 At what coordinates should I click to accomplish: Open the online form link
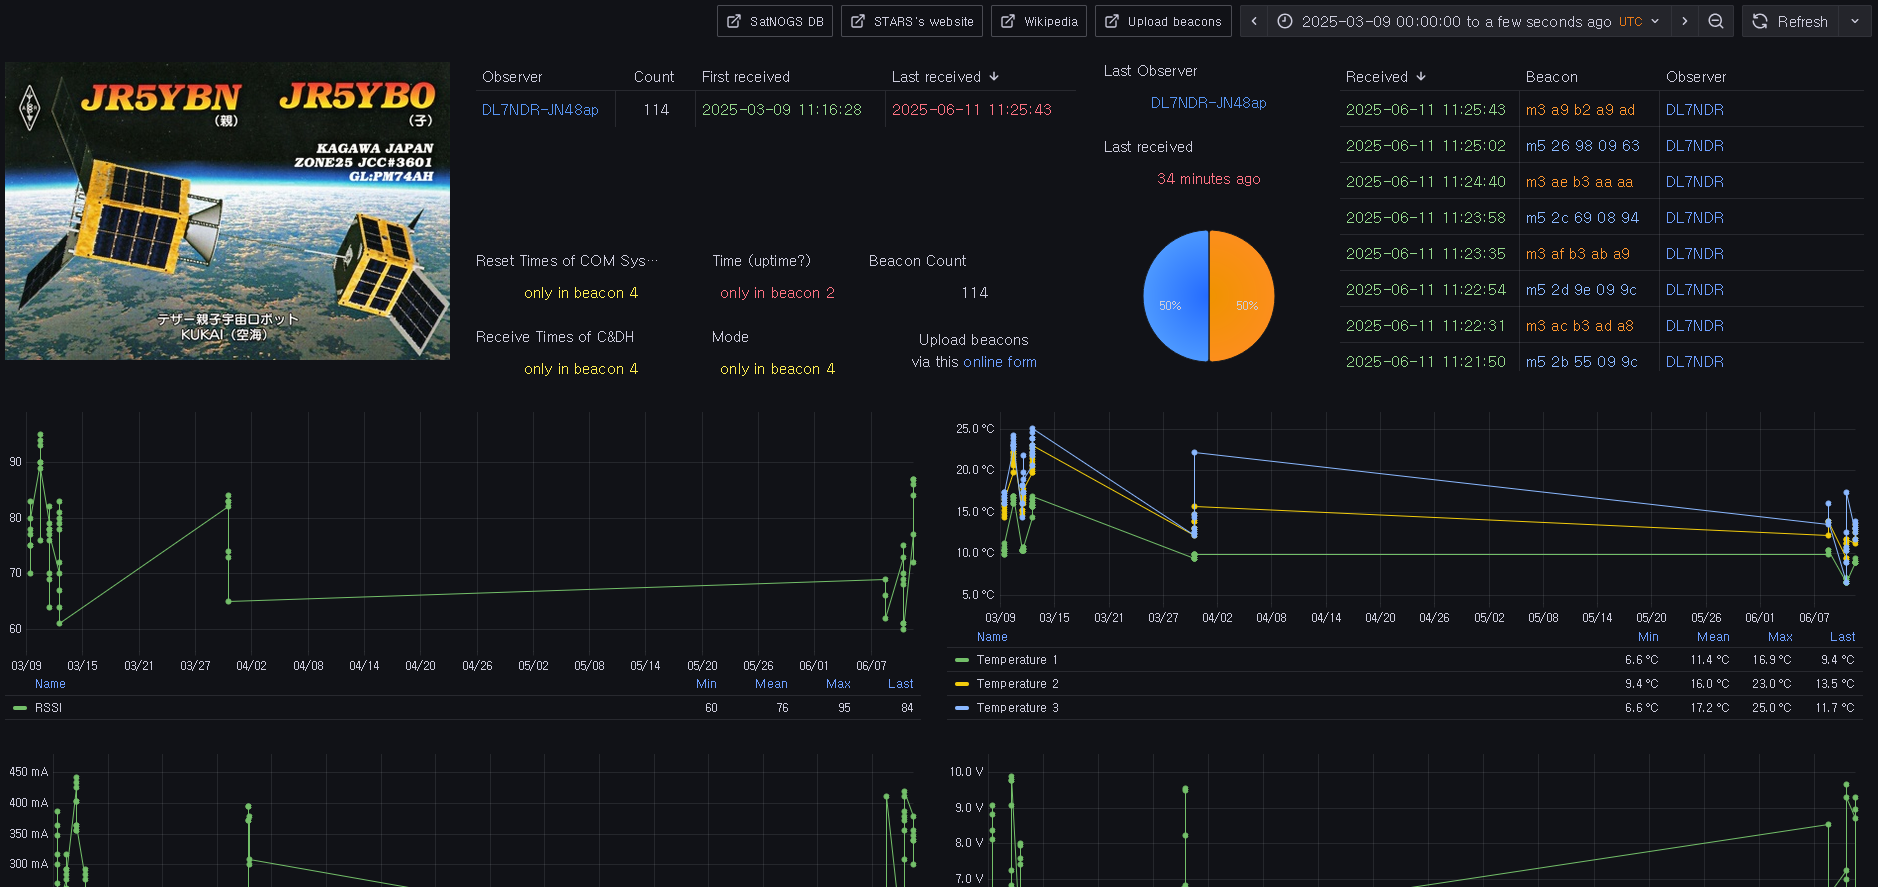click(x=999, y=362)
